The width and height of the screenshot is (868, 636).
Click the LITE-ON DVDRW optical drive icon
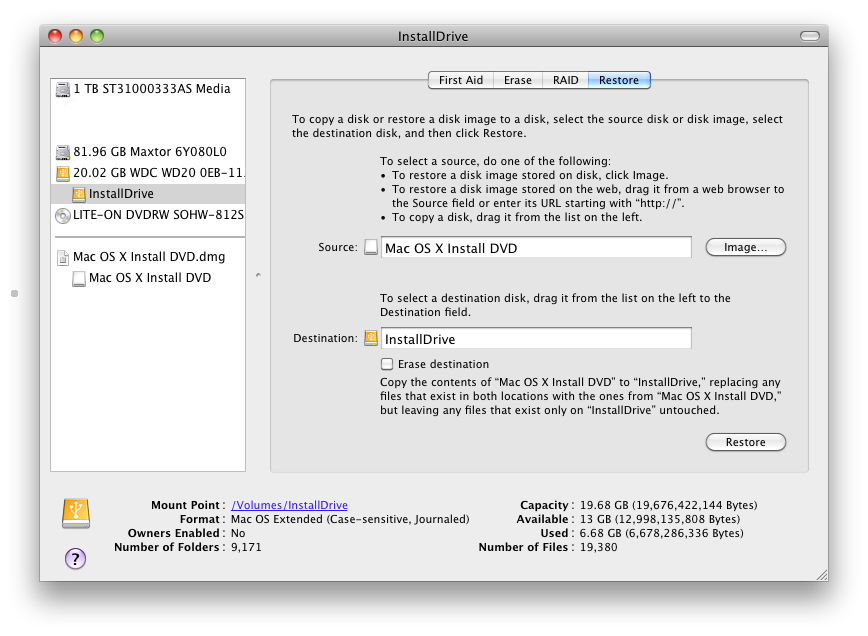63,215
